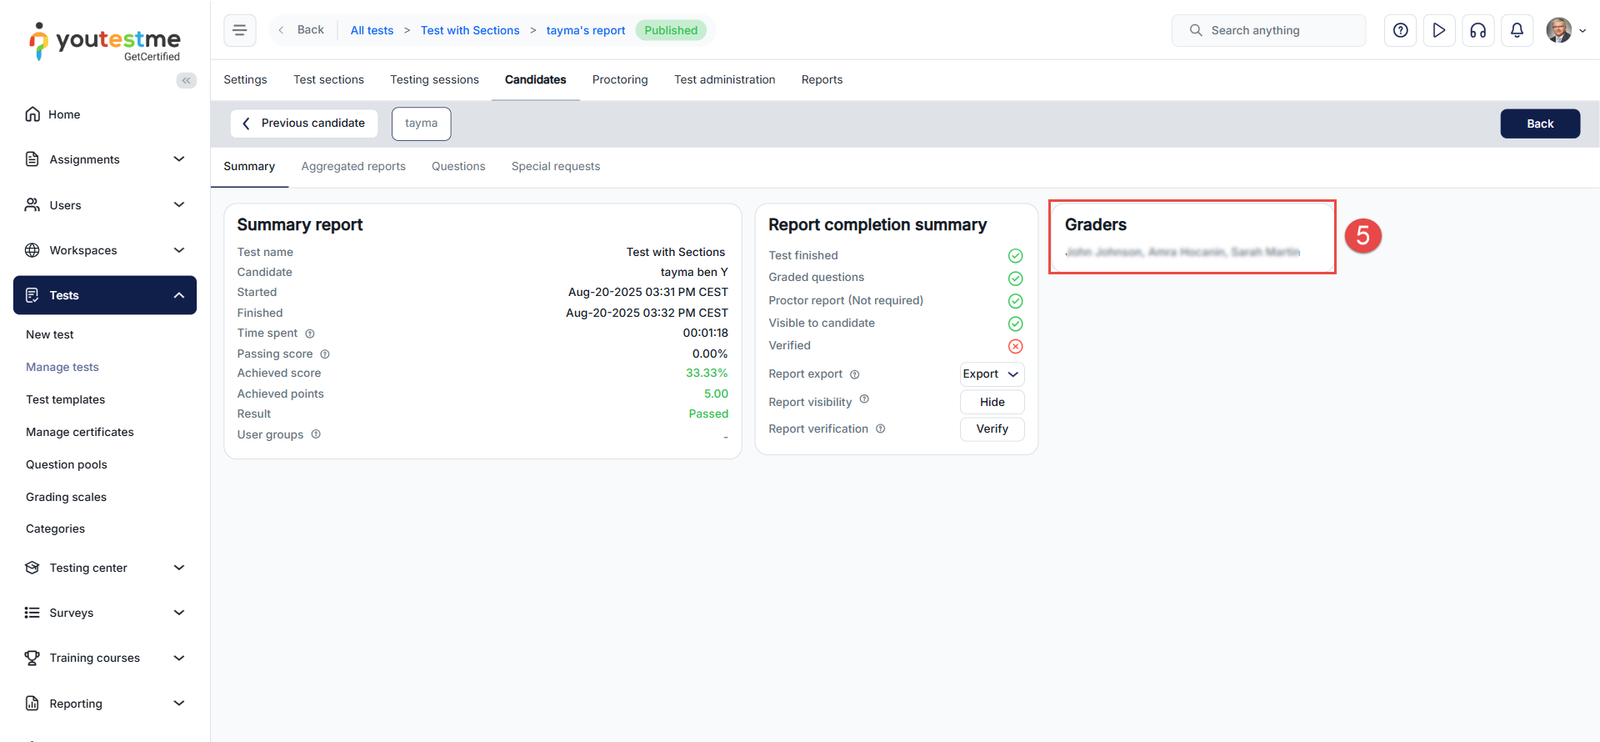Hide the report from candidate
The image size is (1600, 742).
(991, 402)
